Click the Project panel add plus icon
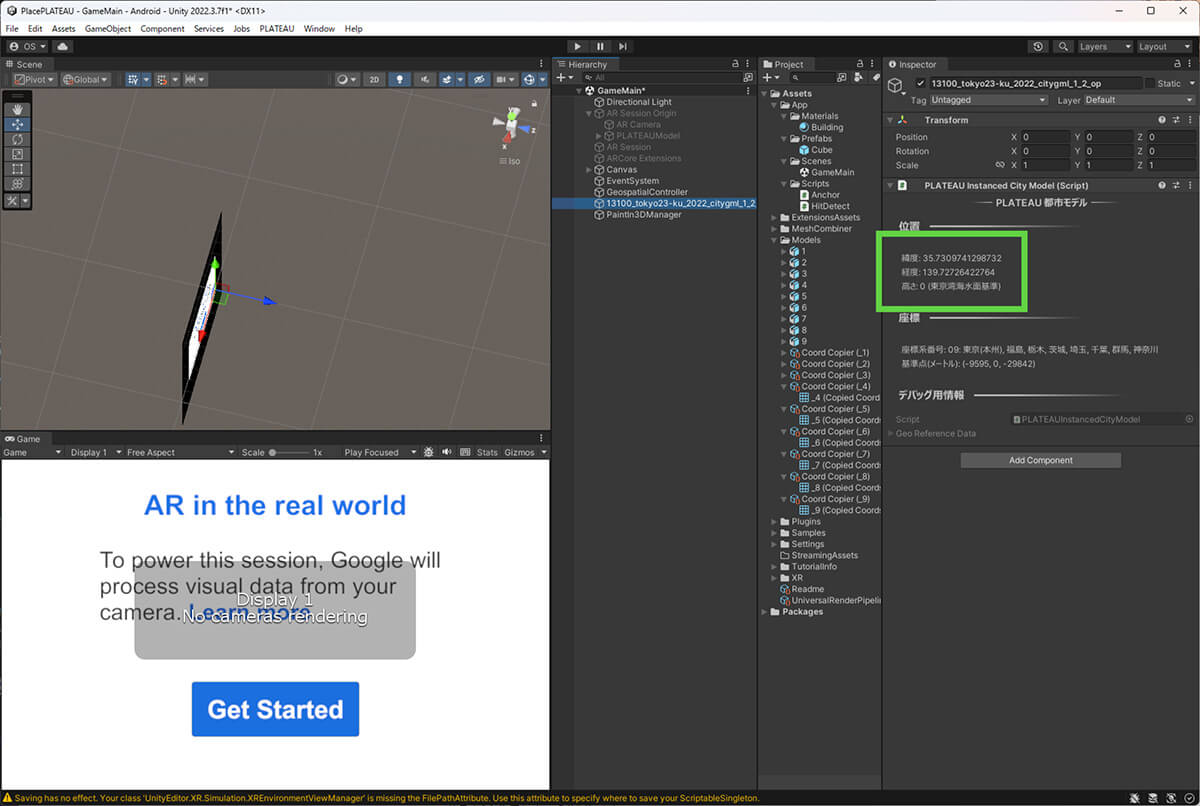This screenshot has width=1200, height=806. tap(770, 77)
